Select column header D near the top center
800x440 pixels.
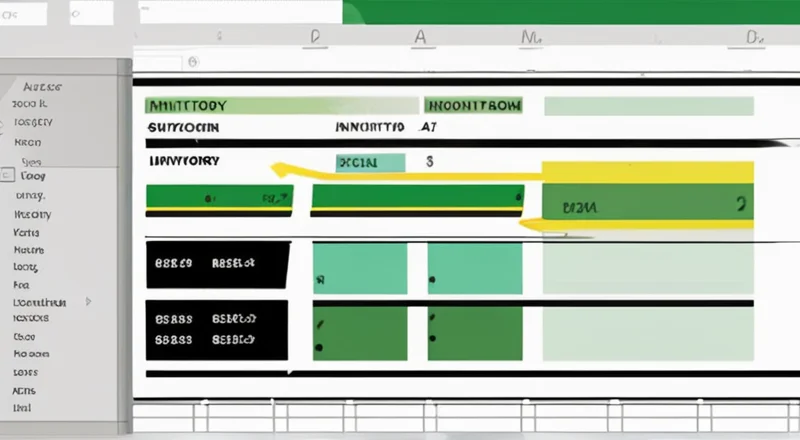coord(315,36)
